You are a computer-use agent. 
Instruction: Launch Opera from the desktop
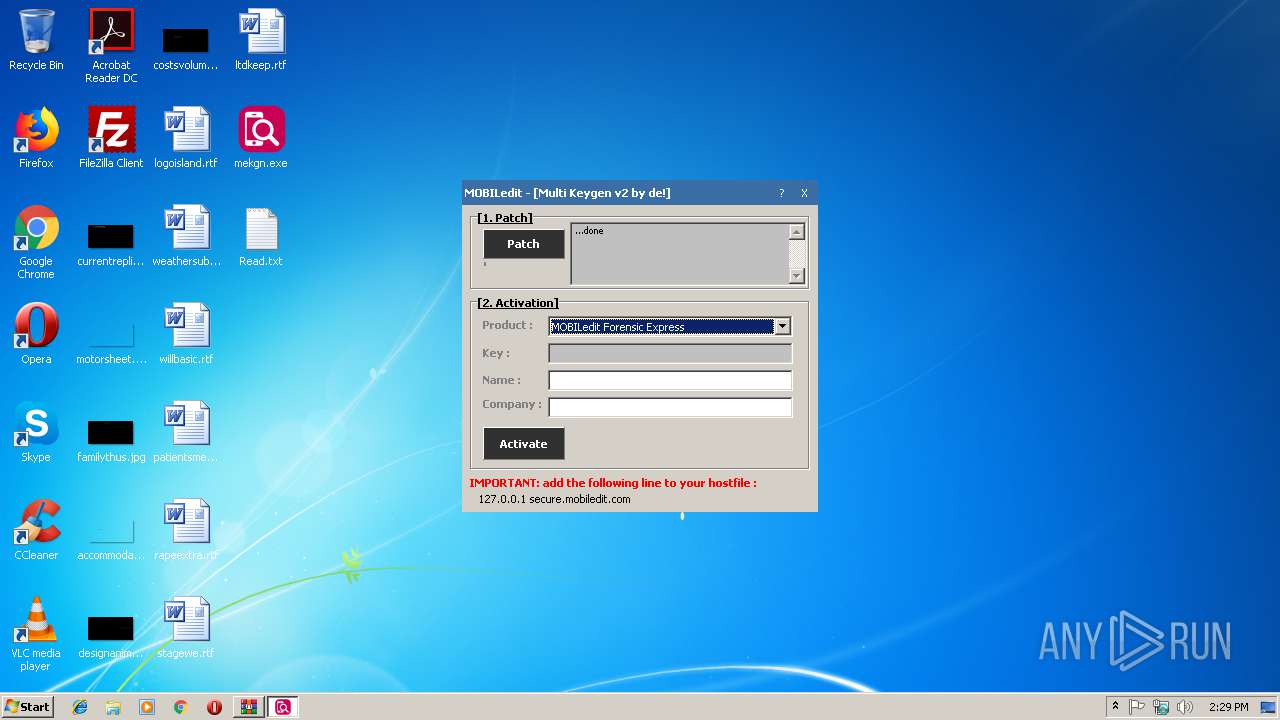pyautogui.click(x=36, y=334)
